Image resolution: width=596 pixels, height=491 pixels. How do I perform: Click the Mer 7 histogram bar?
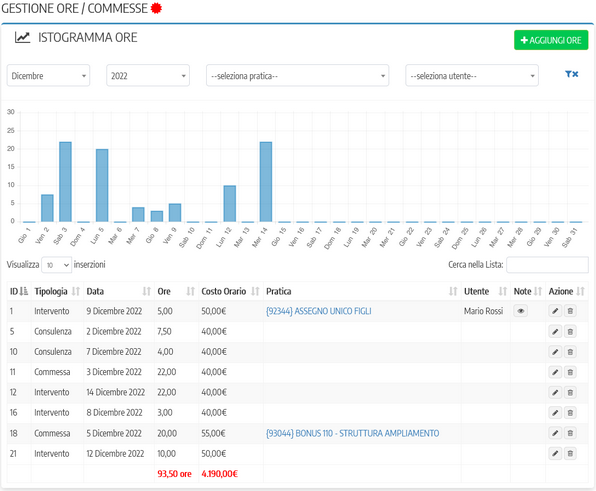tap(138, 215)
